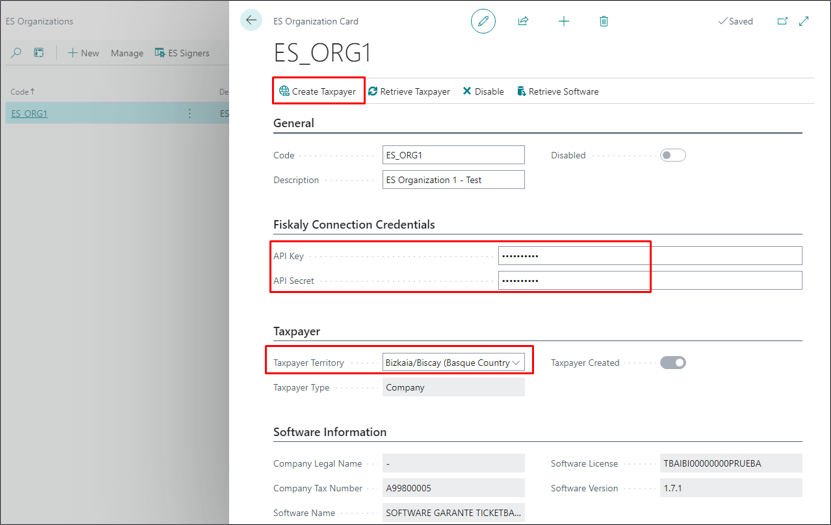The height and width of the screenshot is (525, 831).
Task: Click the Taxpayer Type Company field
Action: 453,387
